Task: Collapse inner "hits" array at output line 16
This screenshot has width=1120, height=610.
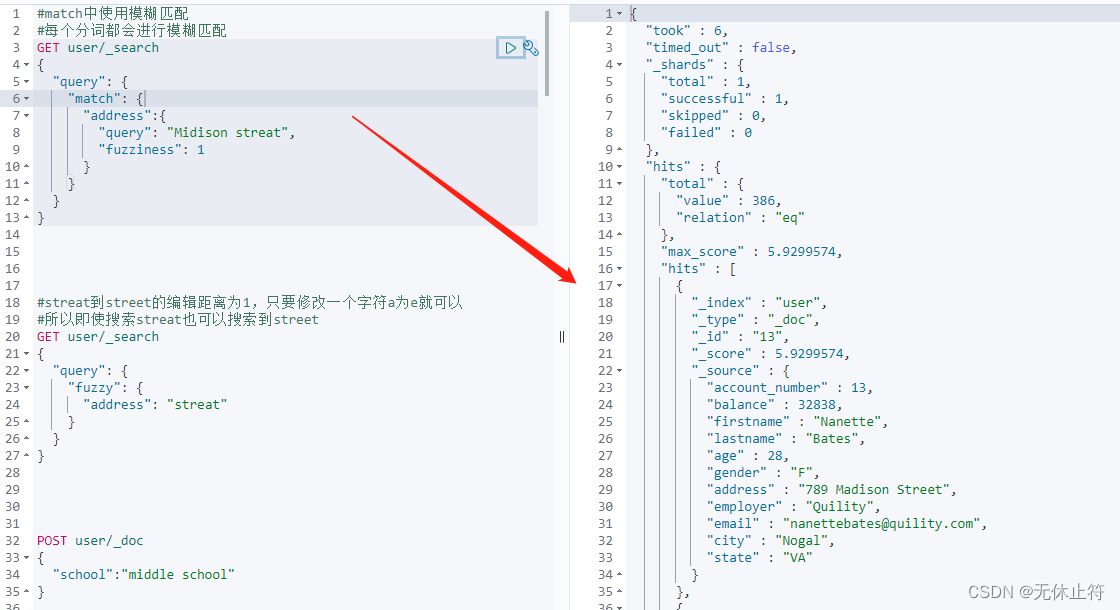Action: point(620,269)
